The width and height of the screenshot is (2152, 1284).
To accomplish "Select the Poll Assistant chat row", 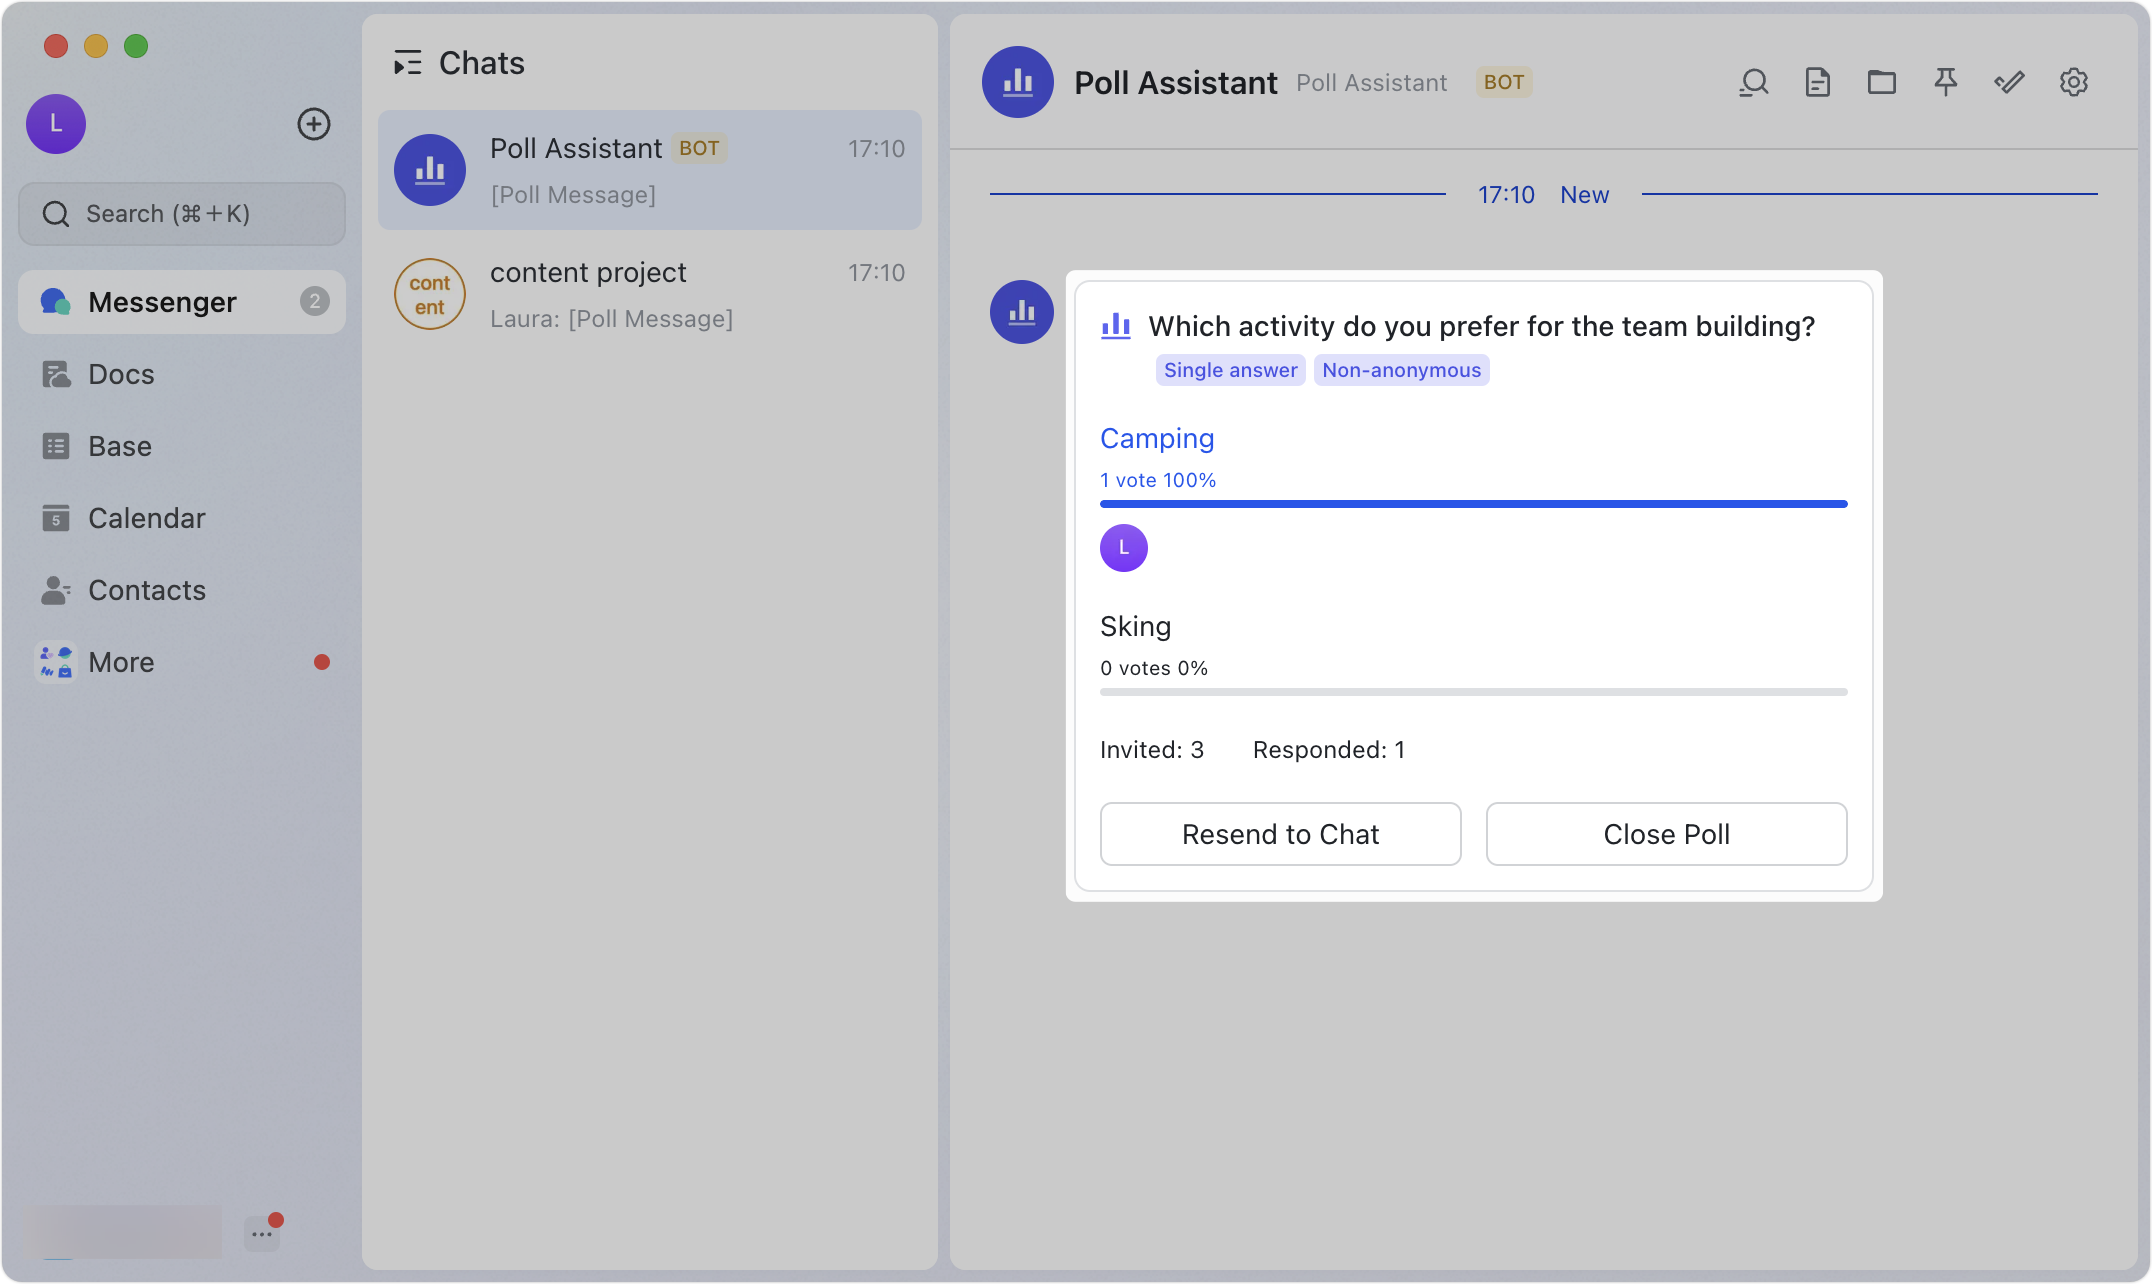I will point(650,170).
